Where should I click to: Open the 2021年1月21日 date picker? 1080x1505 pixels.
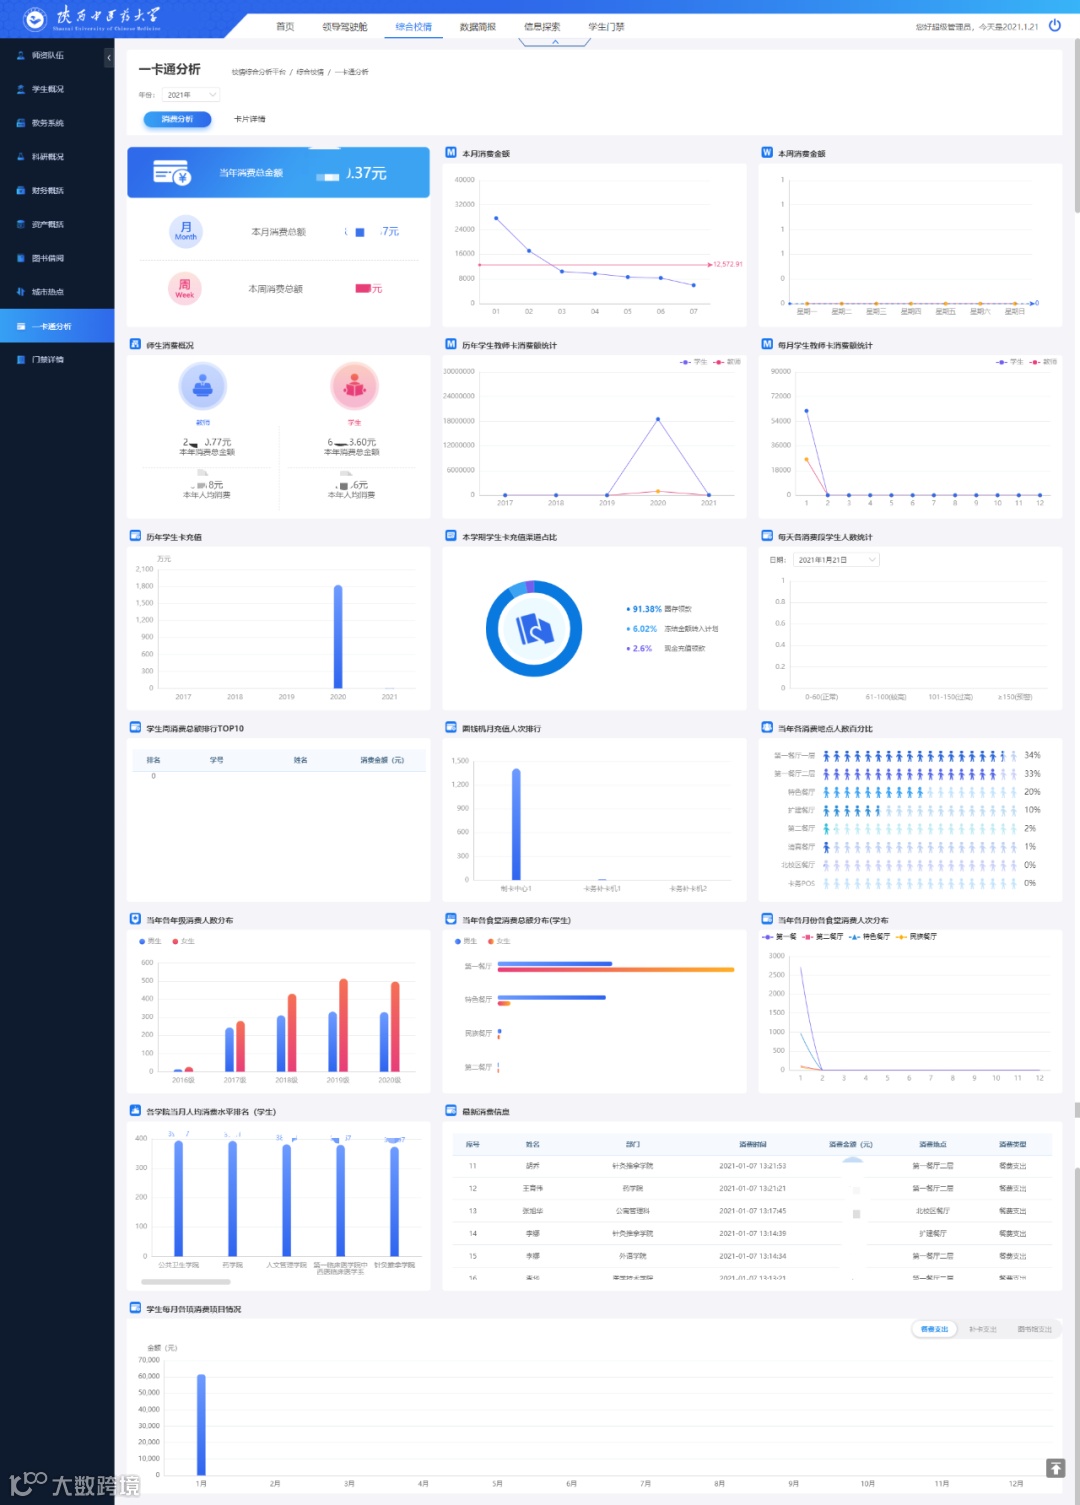[x=836, y=560]
